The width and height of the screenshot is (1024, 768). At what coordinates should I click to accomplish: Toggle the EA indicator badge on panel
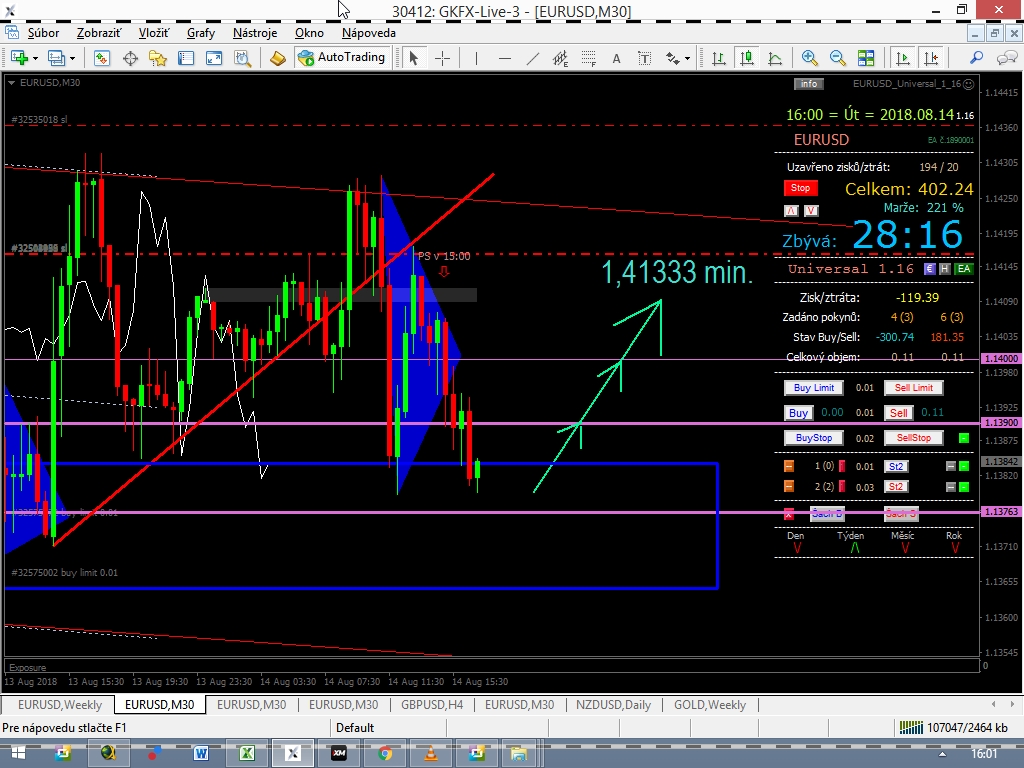[964, 268]
